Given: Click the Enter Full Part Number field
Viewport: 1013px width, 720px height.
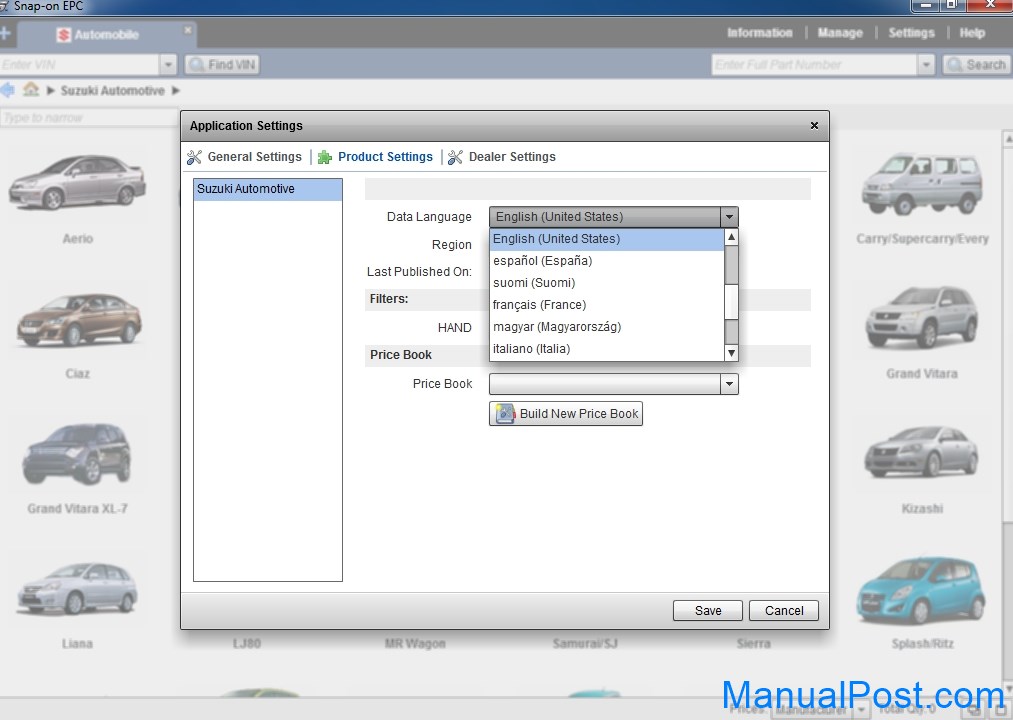Looking at the screenshot, I should pos(815,65).
